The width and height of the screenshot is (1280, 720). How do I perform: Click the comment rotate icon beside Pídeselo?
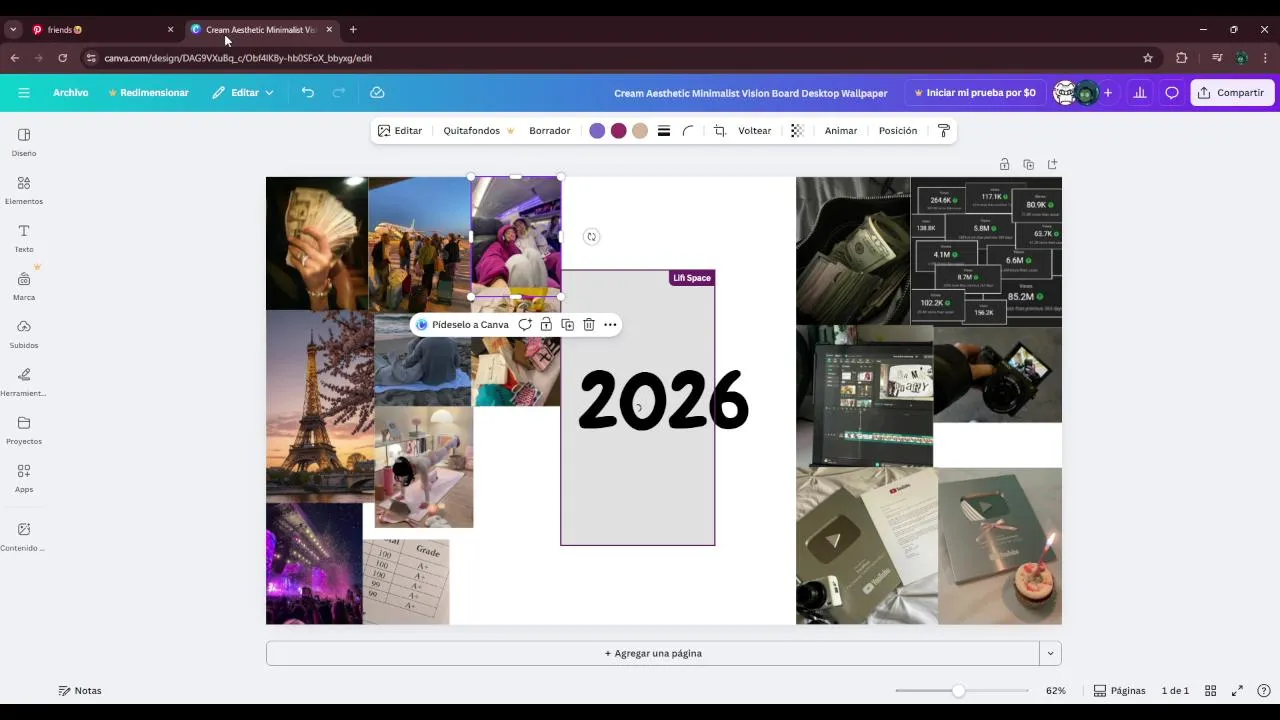[x=524, y=324]
